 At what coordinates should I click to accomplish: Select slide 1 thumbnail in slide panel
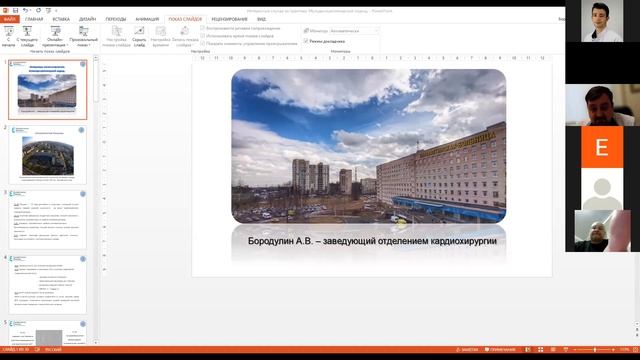point(48,90)
